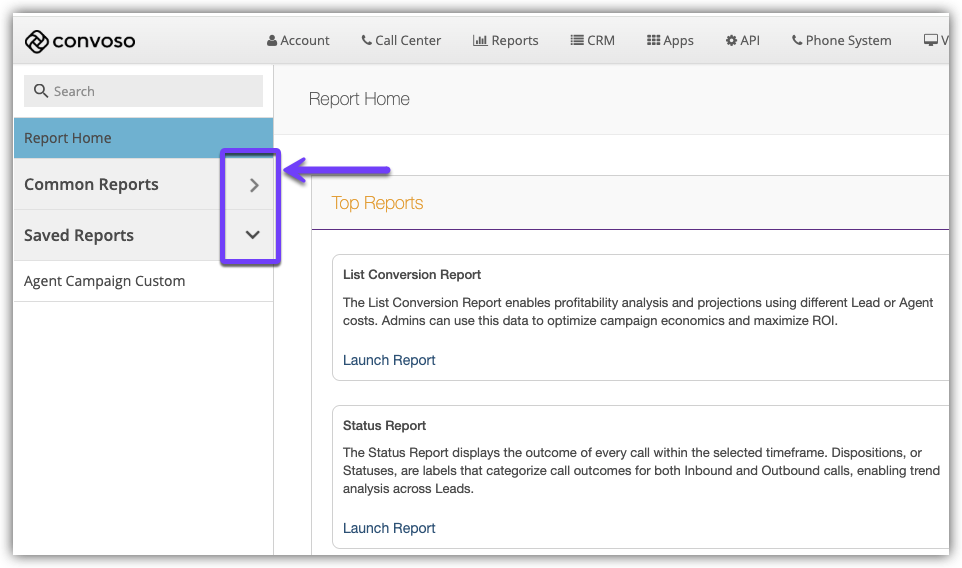This screenshot has height=568, width=962.
Task: Click the Status Report card title
Action: pyautogui.click(x=385, y=426)
